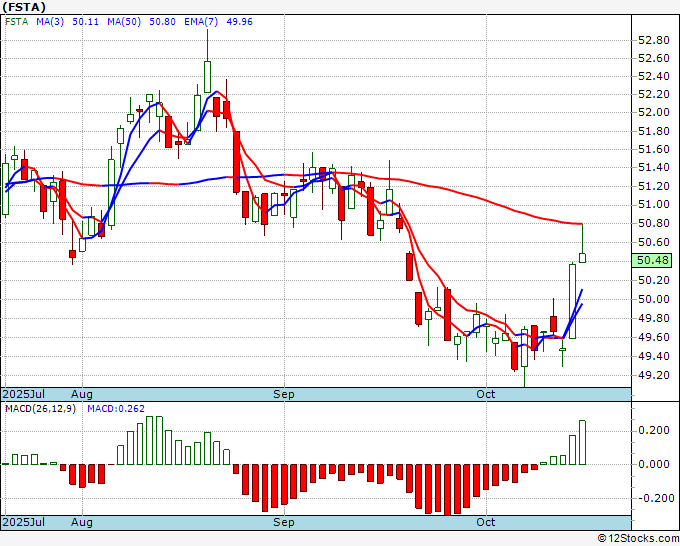Click the MACD:0.262 value label

pos(116,409)
